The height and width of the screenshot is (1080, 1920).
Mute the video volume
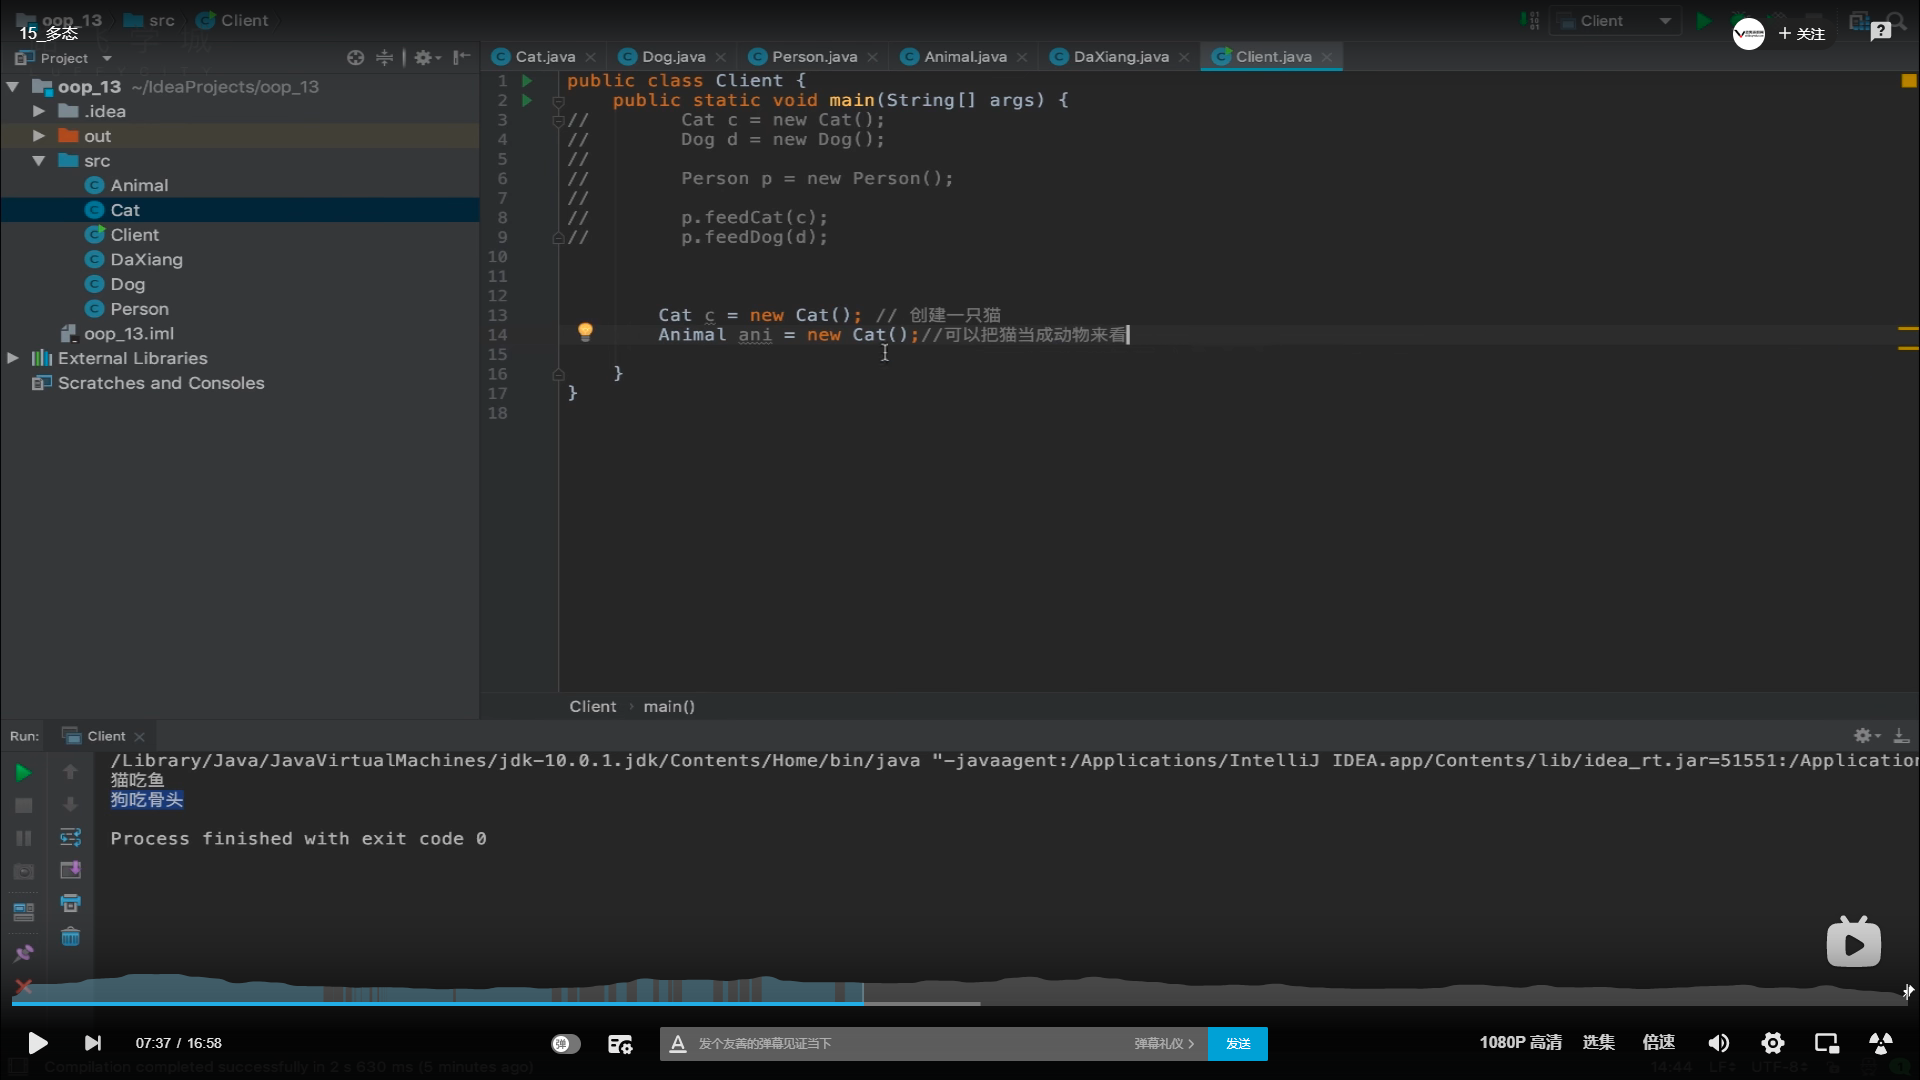tap(1718, 1043)
